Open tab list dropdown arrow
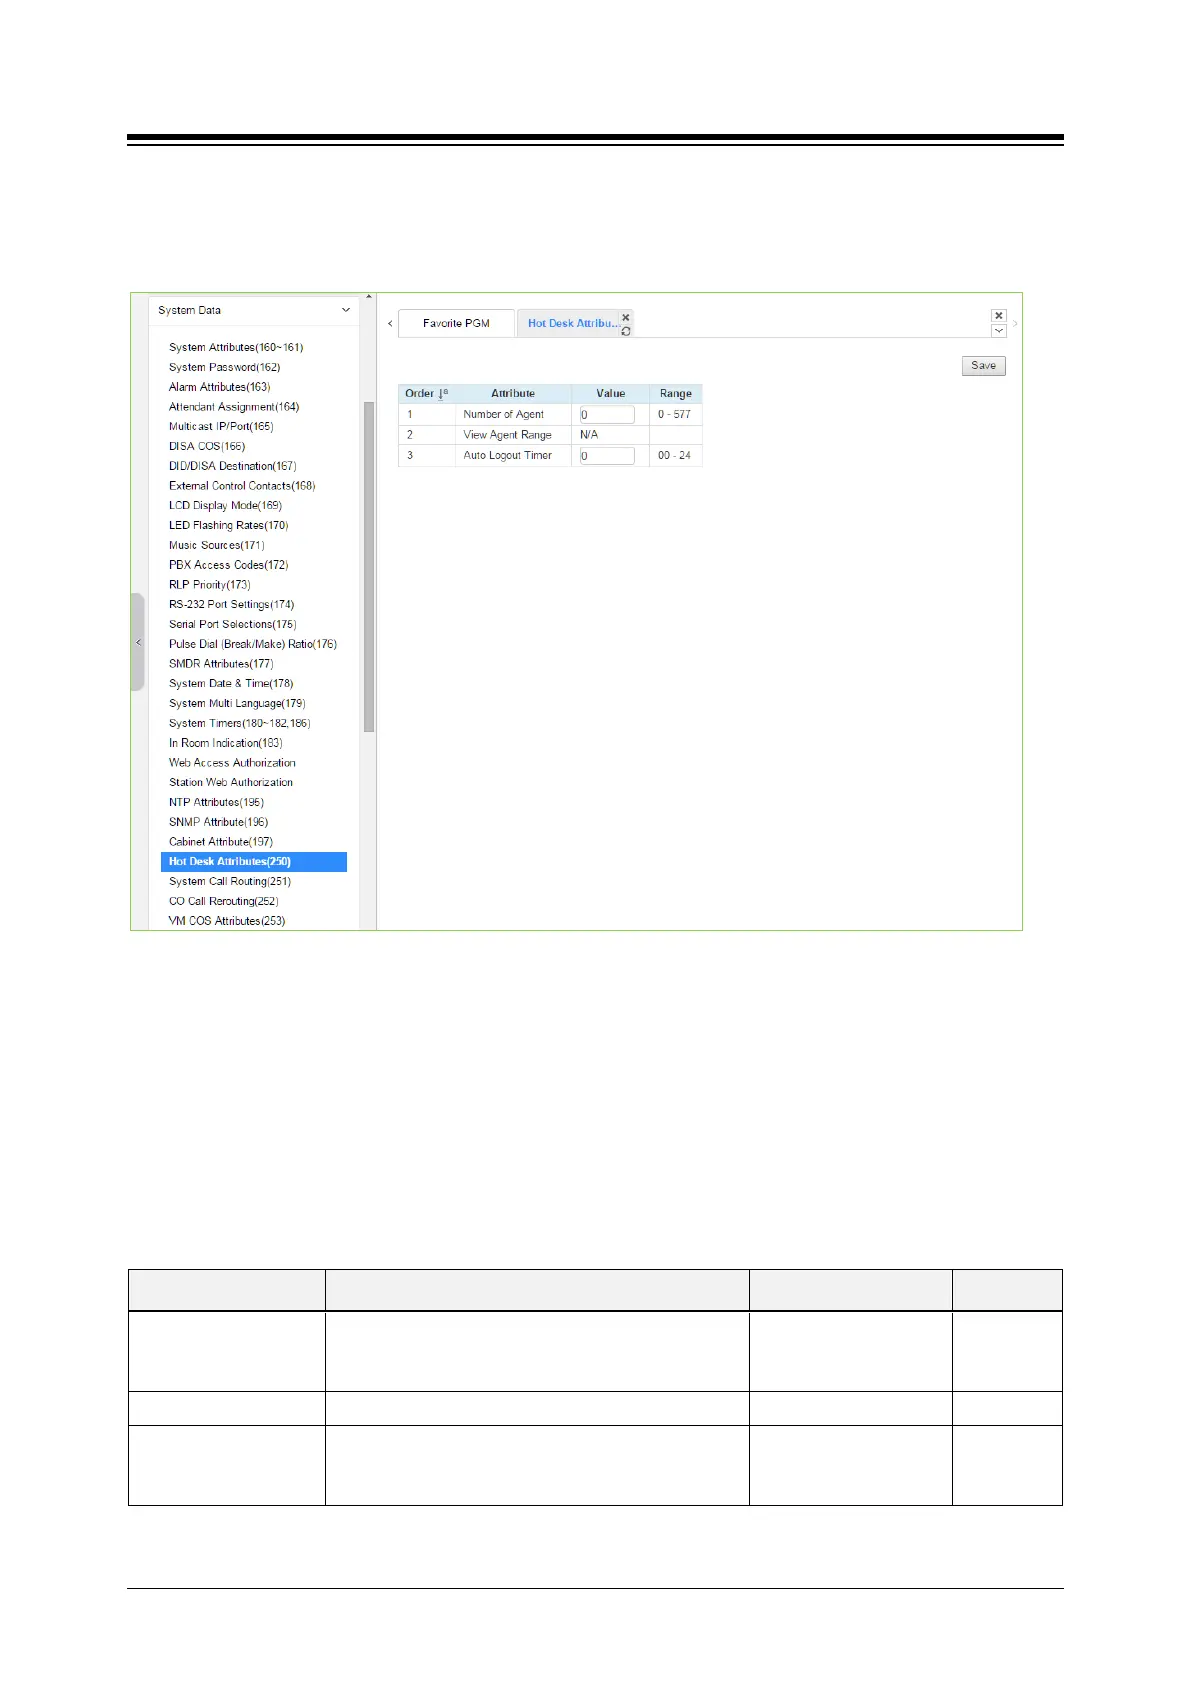 point(998,331)
